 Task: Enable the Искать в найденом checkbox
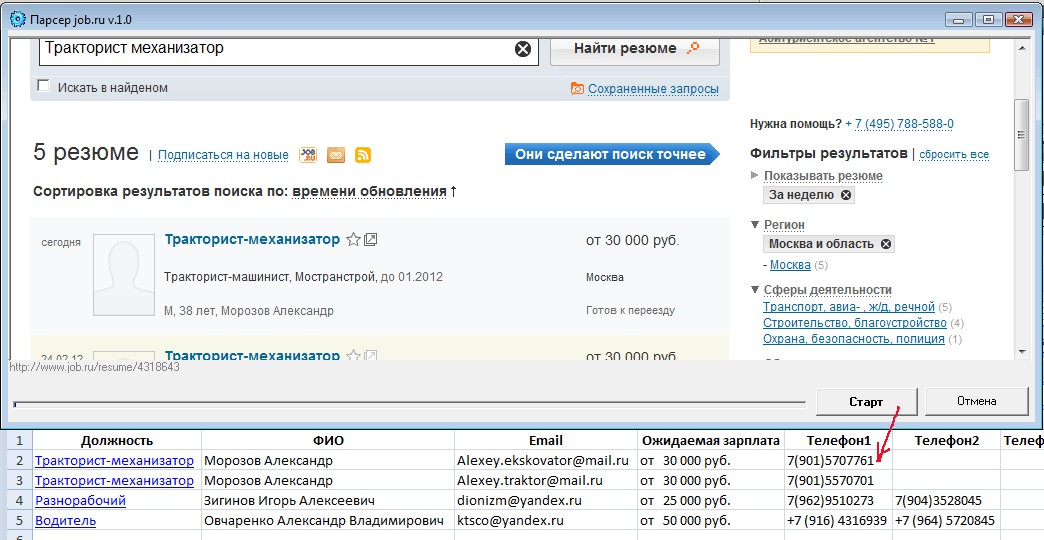[44, 86]
